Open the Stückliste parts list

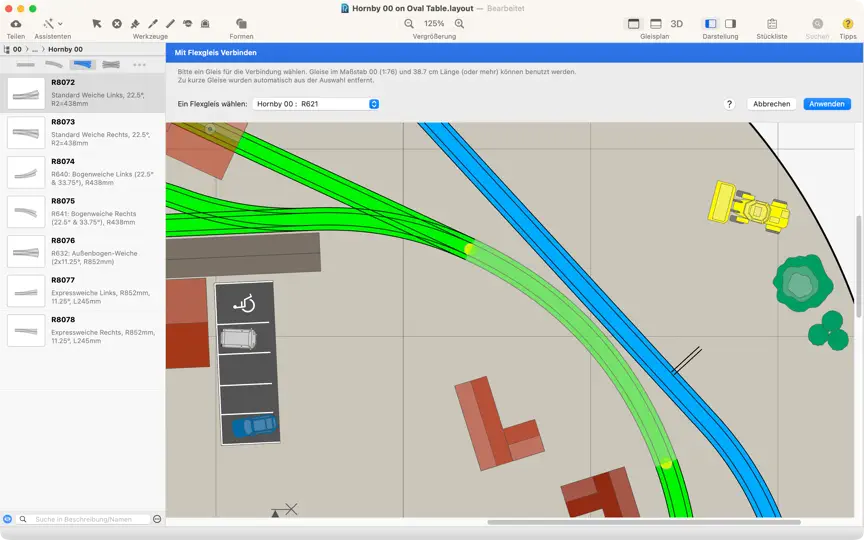tap(772, 24)
